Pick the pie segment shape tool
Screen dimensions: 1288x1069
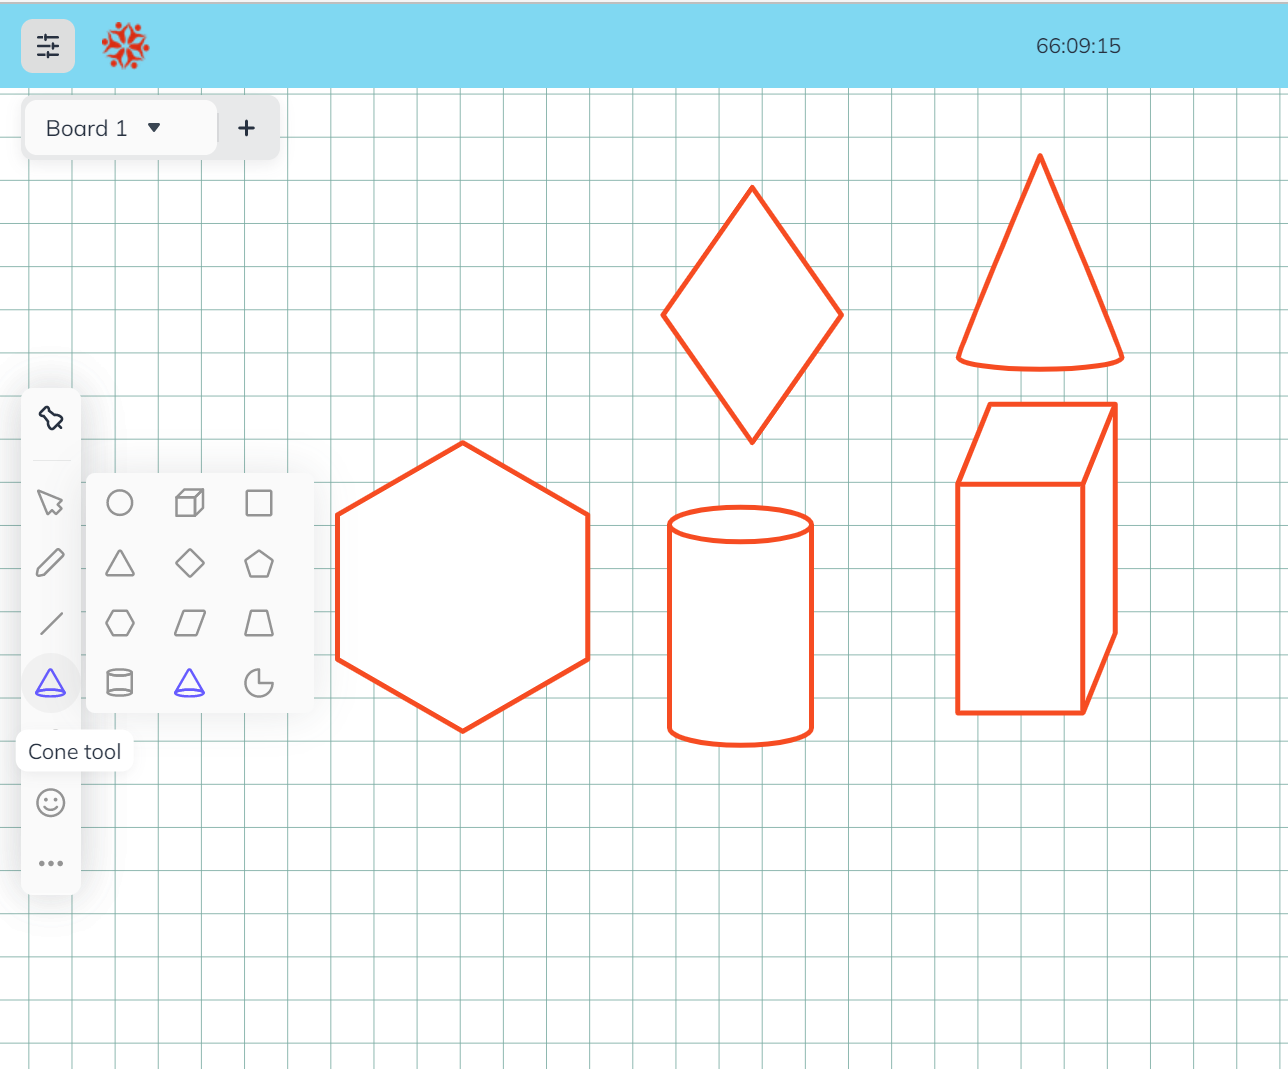tap(258, 683)
